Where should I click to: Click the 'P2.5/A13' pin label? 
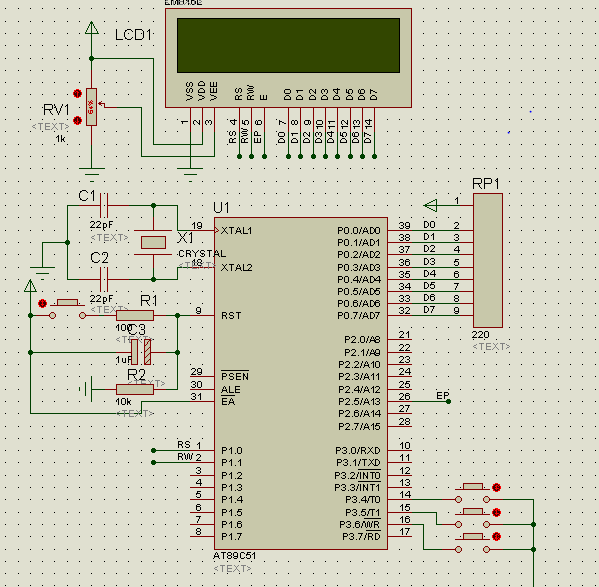359,401
